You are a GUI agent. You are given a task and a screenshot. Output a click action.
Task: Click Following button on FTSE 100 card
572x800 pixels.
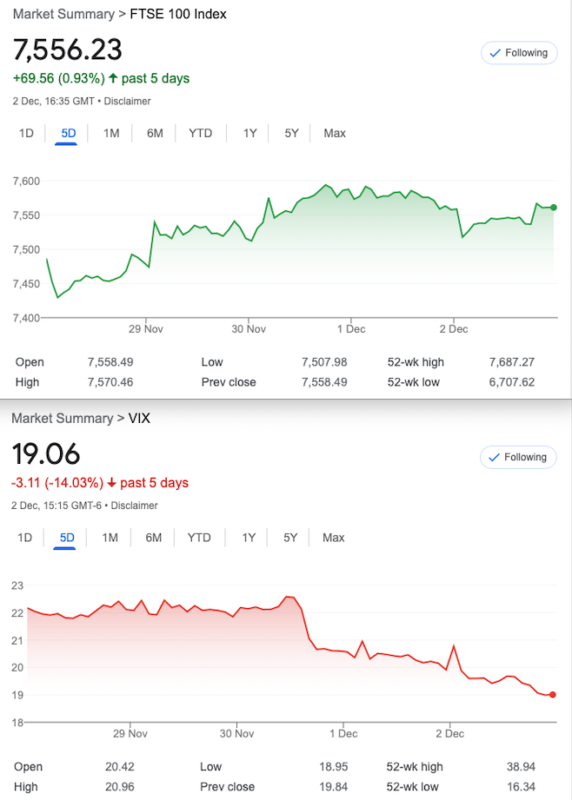point(519,53)
